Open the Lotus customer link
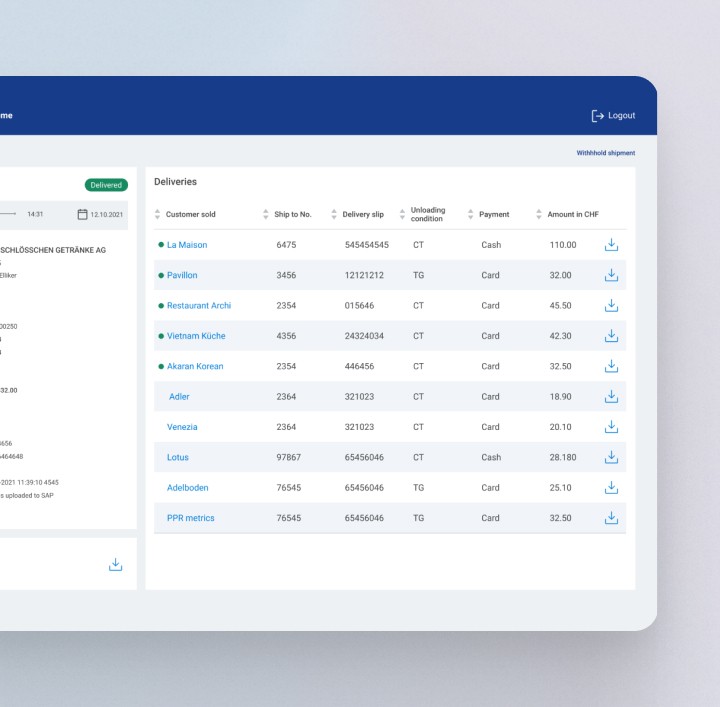720x707 pixels. click(x=178, y=457)
